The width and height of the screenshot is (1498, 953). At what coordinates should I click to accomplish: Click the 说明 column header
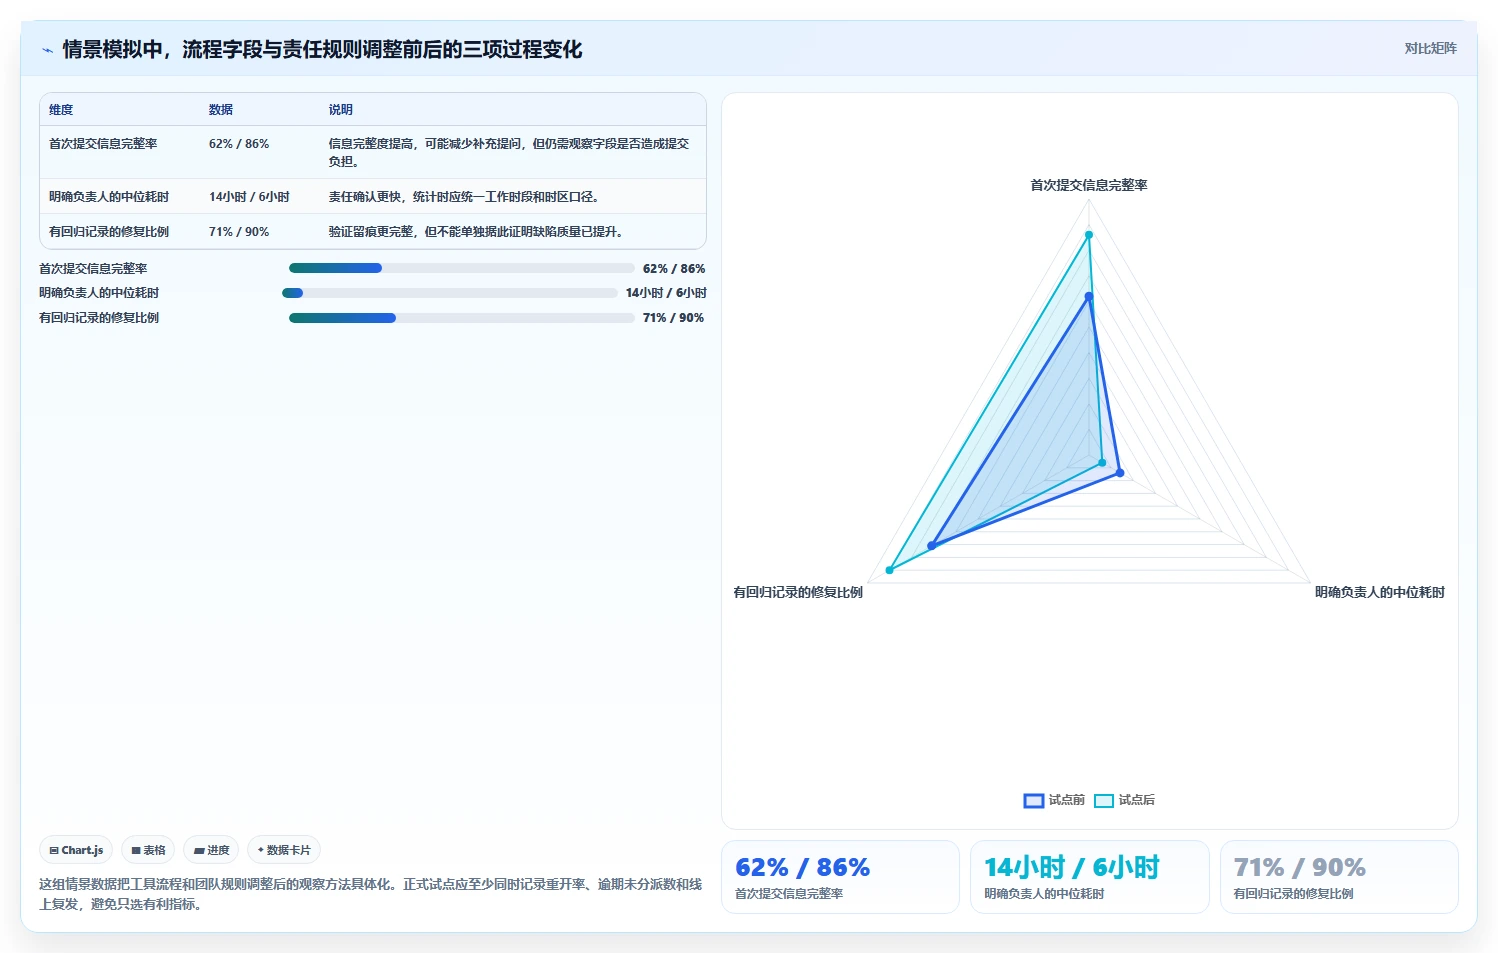pyautogui.click(x=341, y=110)
